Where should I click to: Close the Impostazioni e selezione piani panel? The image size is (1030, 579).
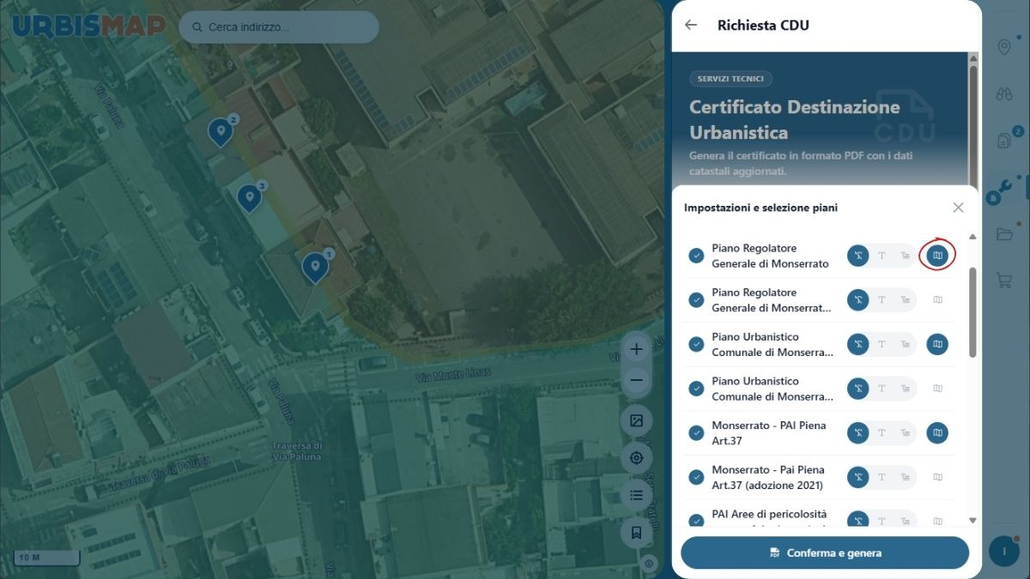pyautogui.click(x=958, y=208)
